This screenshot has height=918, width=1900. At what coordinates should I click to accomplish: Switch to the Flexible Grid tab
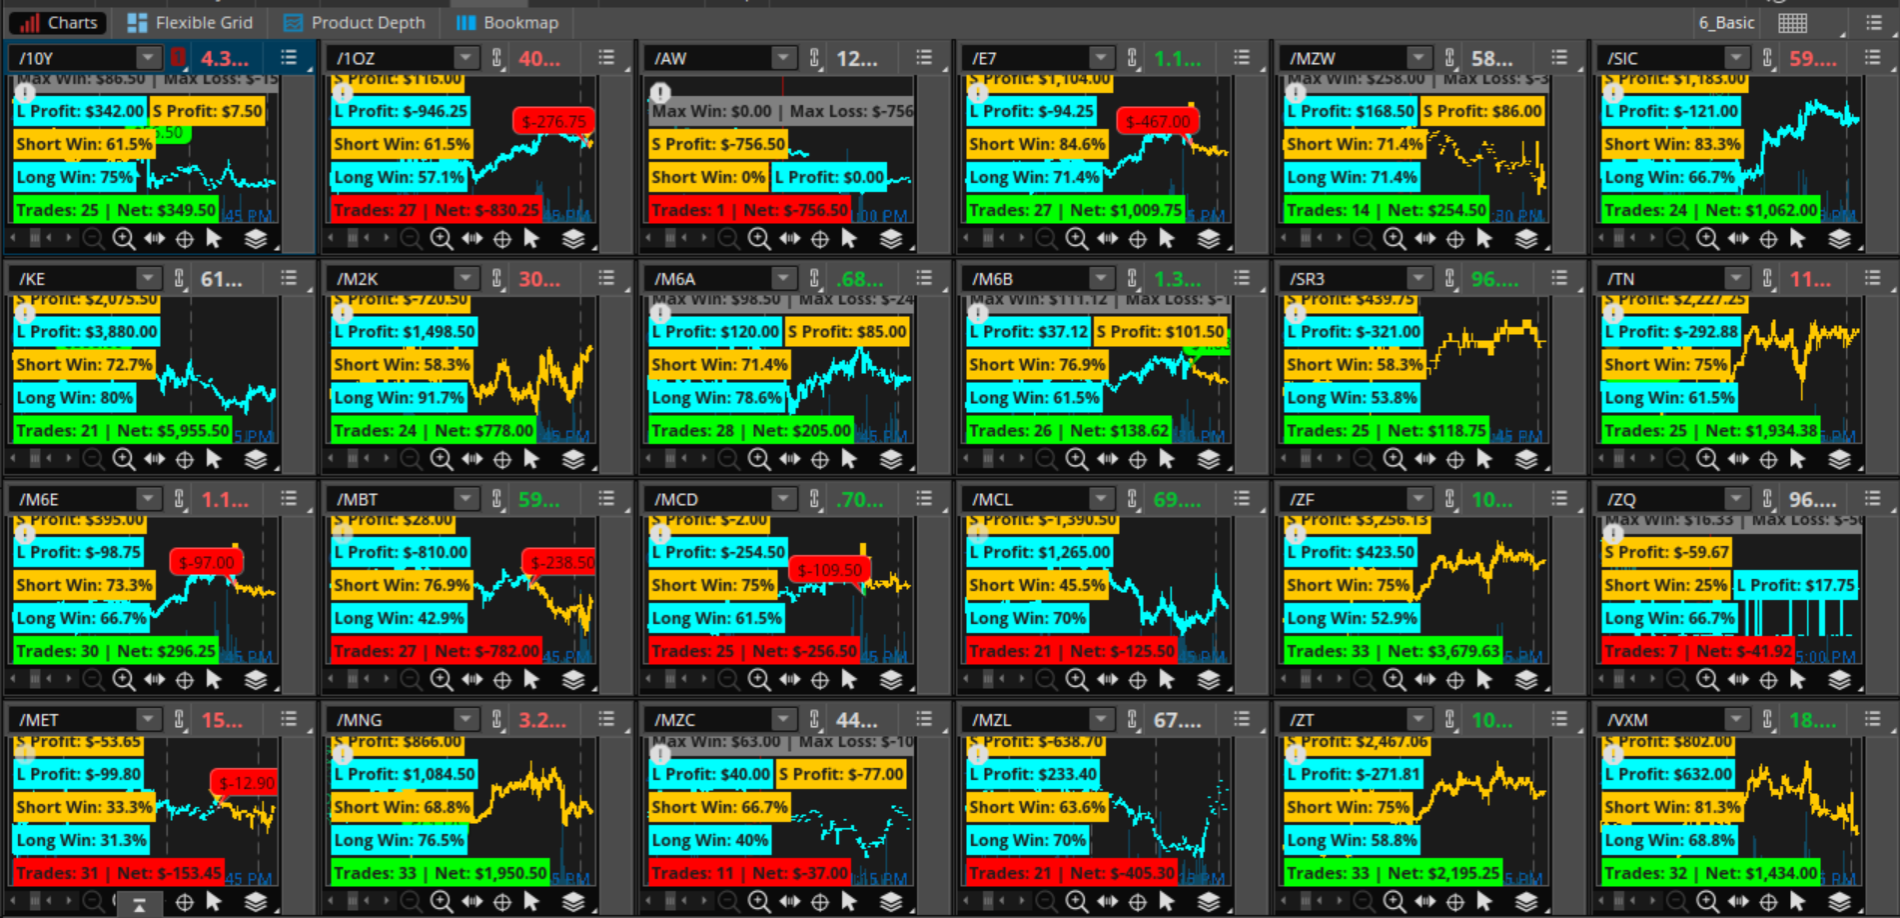pos(191,22)
